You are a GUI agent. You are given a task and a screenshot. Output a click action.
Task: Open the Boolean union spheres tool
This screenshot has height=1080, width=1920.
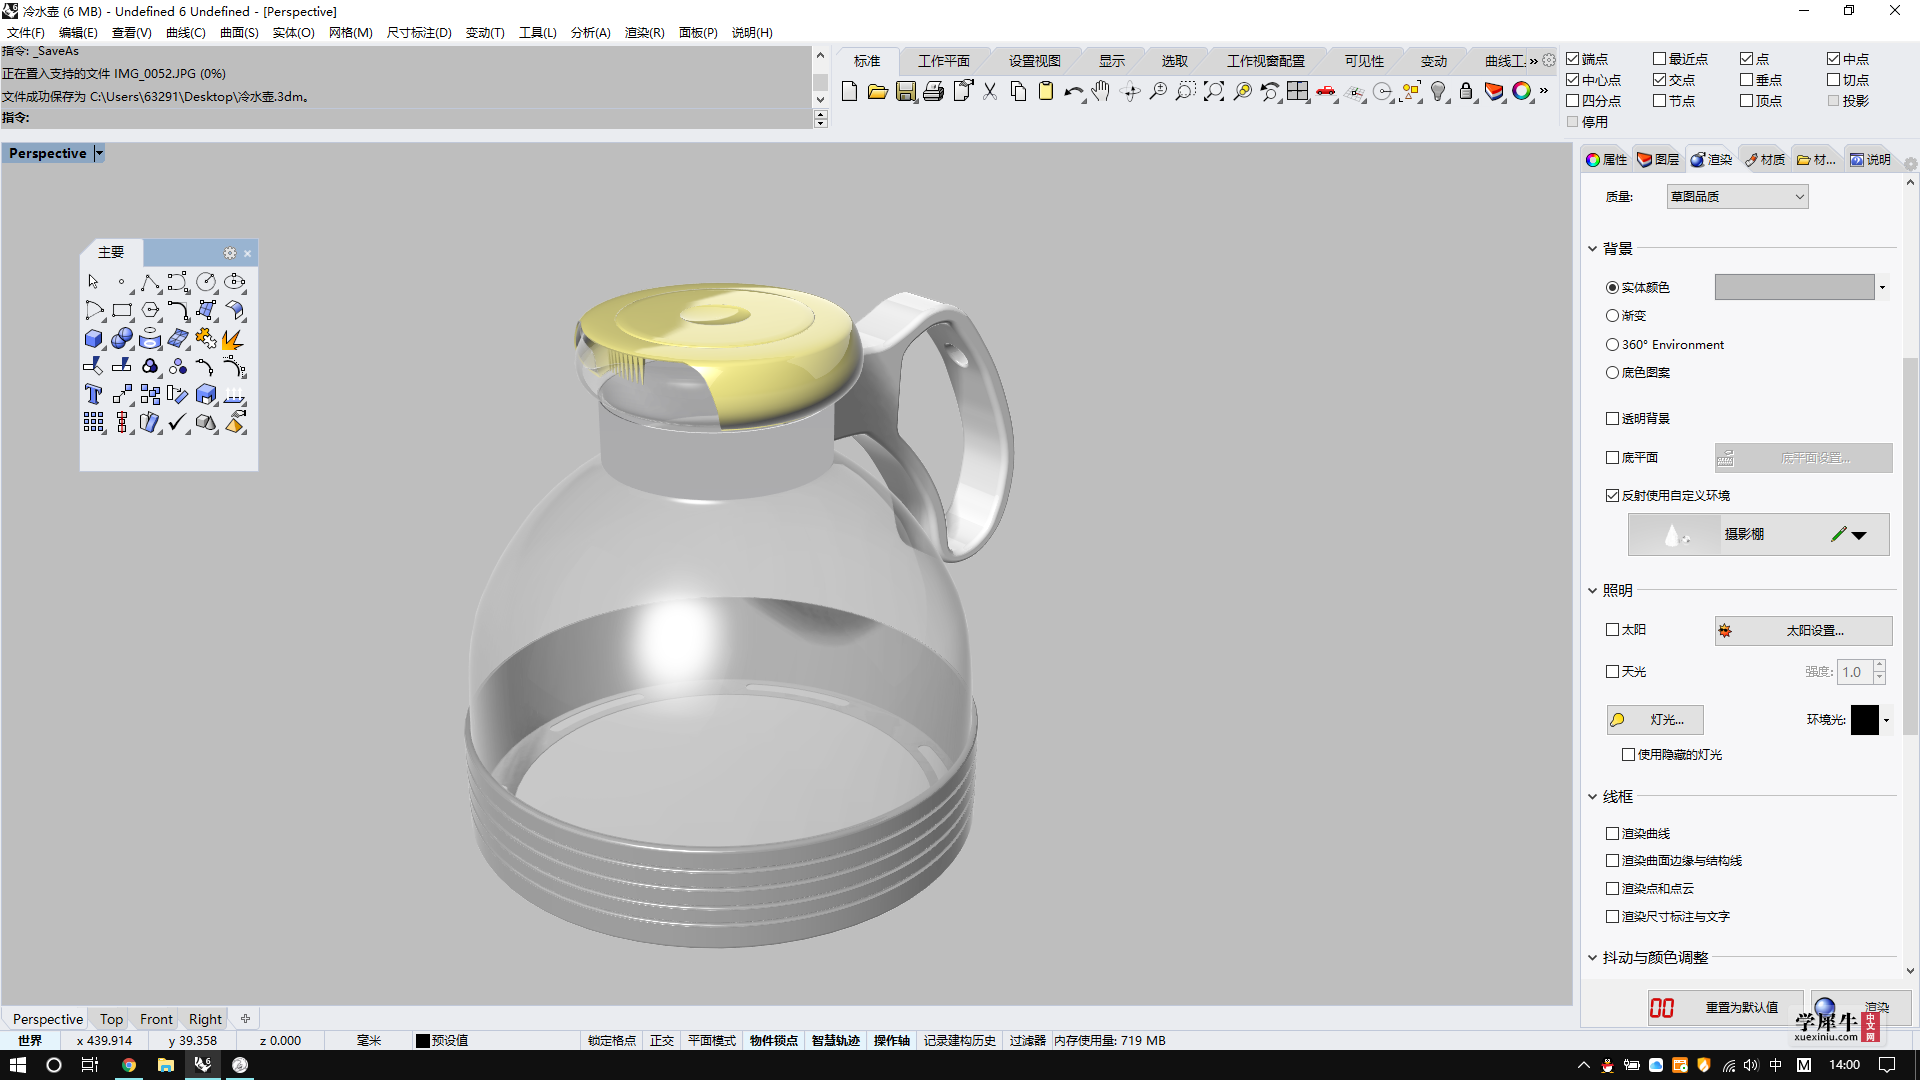click(122, 339)
